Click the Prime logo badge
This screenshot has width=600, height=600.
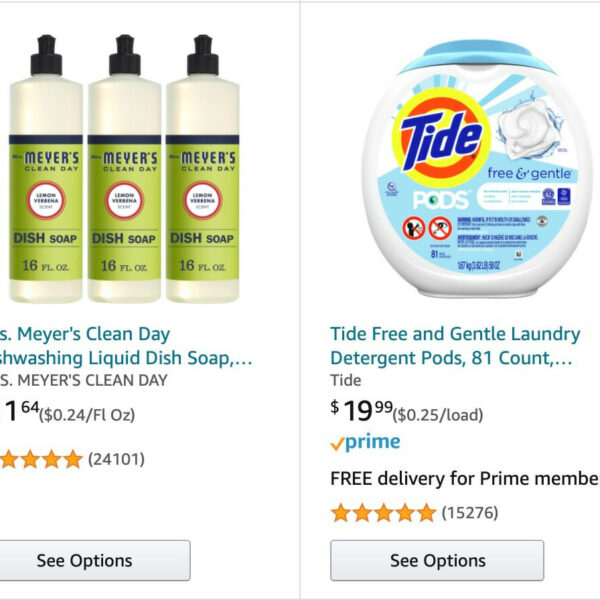click(365, 442)
